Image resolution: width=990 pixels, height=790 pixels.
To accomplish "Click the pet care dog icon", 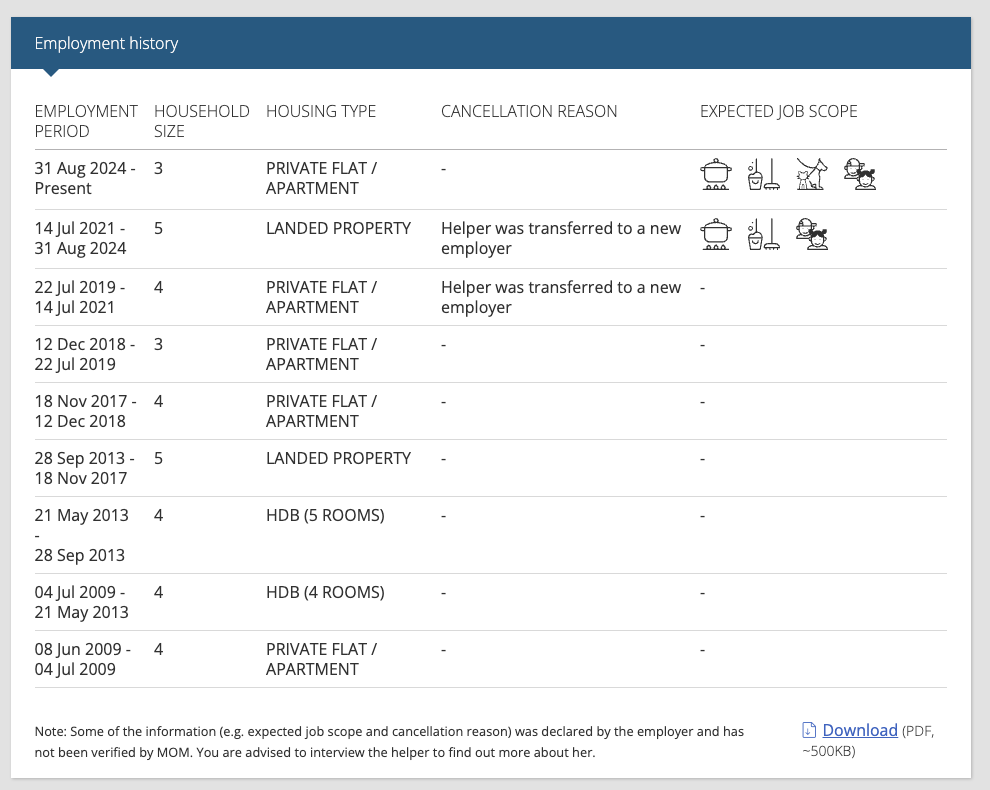I will pyautogui.click(x=811, y=174).
